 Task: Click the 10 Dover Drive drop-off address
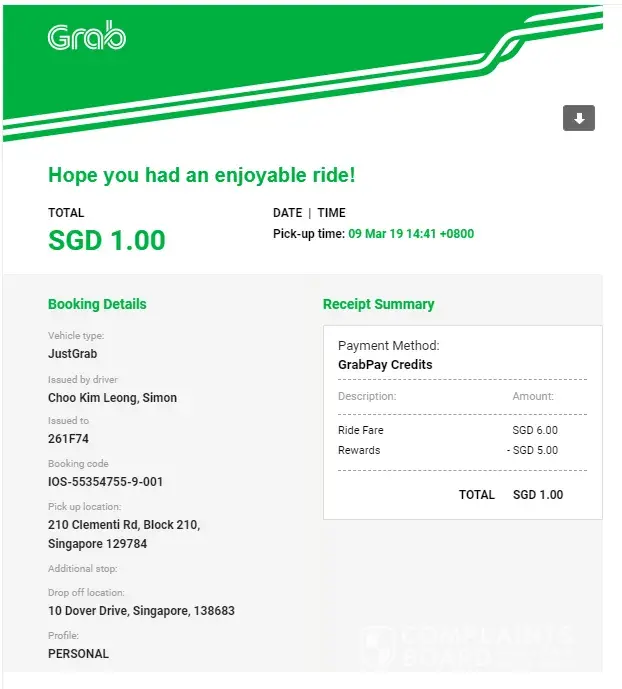point(141,611)
